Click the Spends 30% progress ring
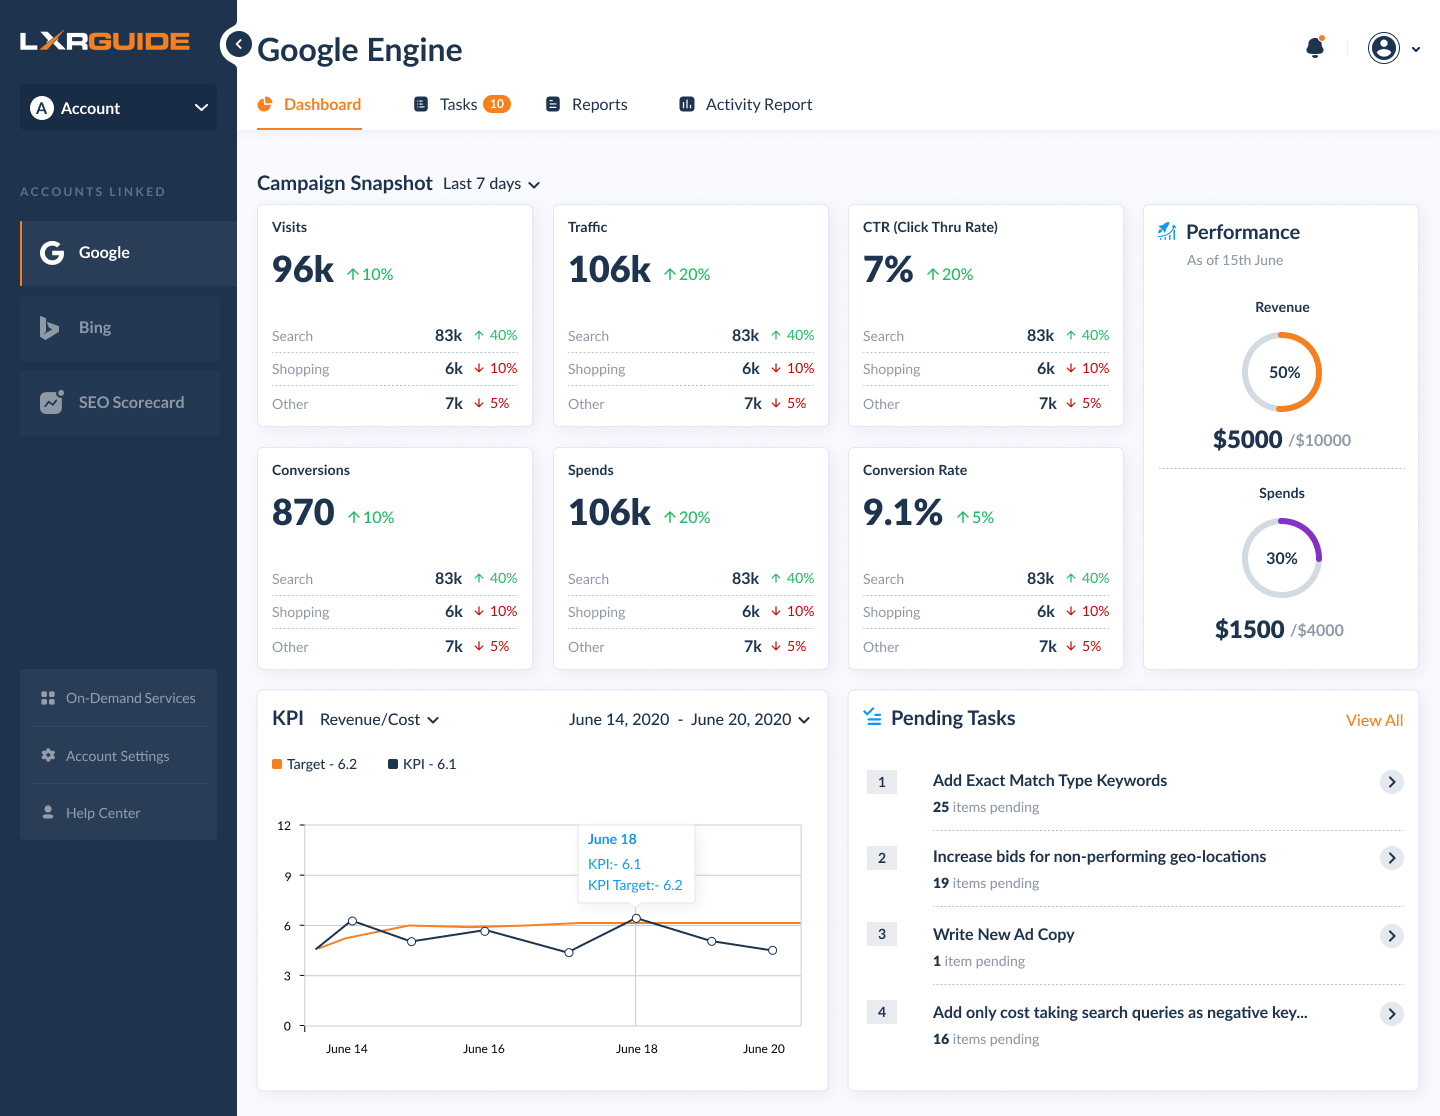Viewport: 1440px width, 1116px height. pos(1282,558)
